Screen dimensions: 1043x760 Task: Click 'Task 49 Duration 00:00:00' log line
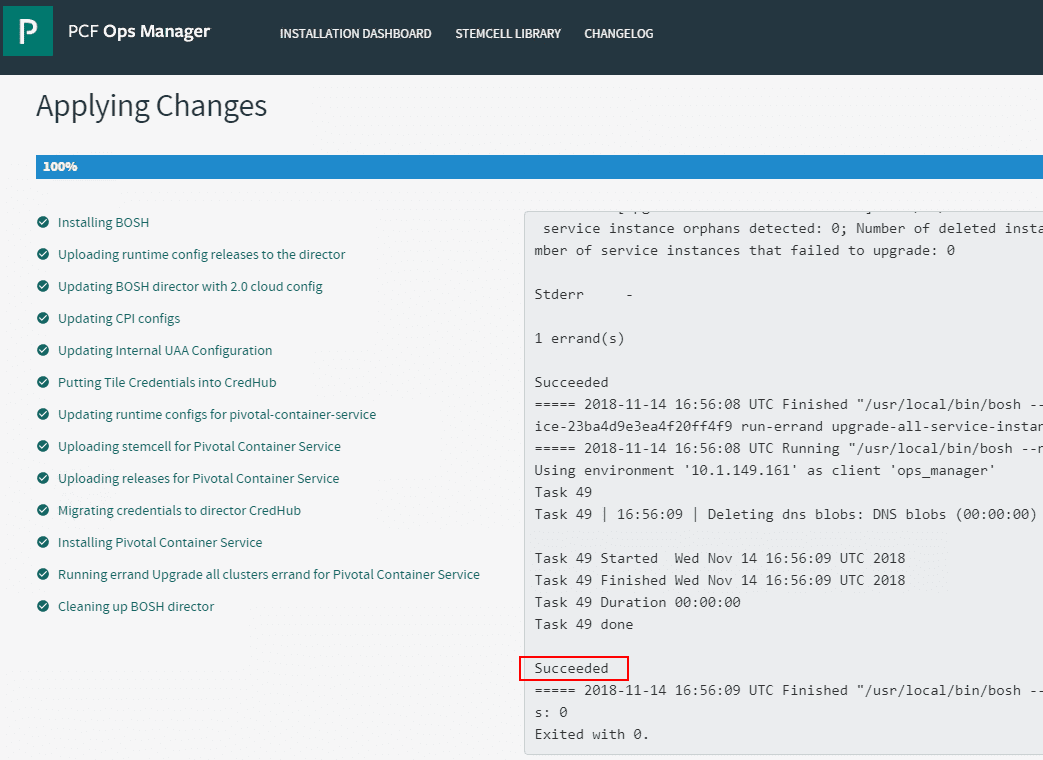[x=637, y=602]
